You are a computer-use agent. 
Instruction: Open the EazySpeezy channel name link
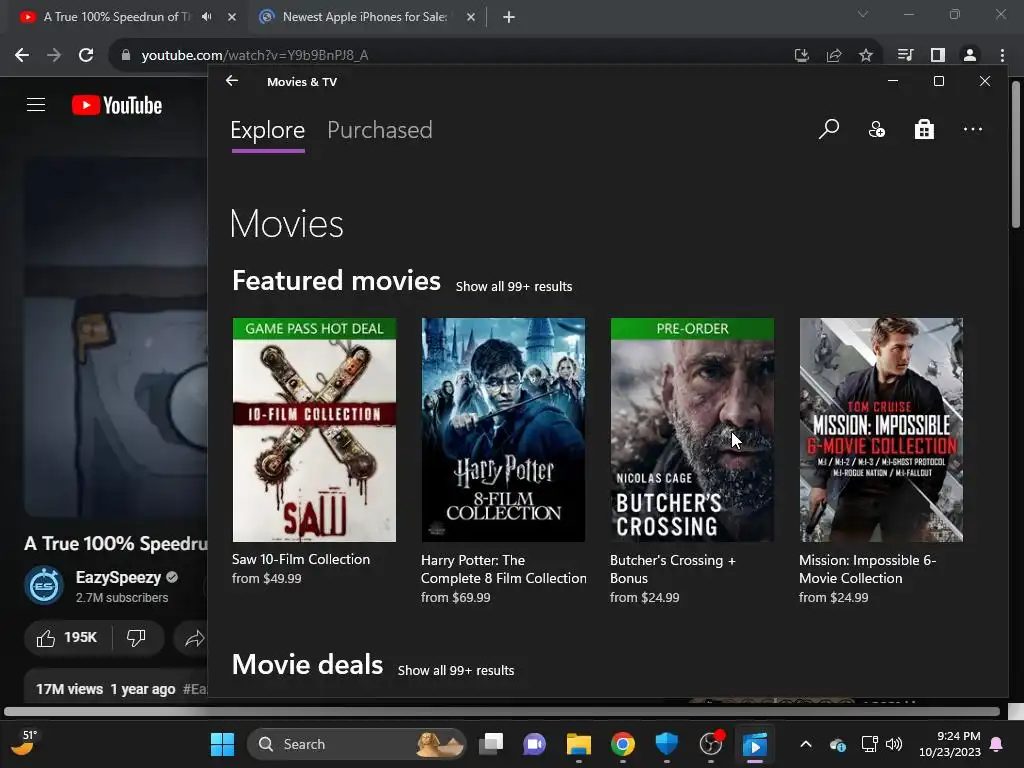(x=118, y=578)
